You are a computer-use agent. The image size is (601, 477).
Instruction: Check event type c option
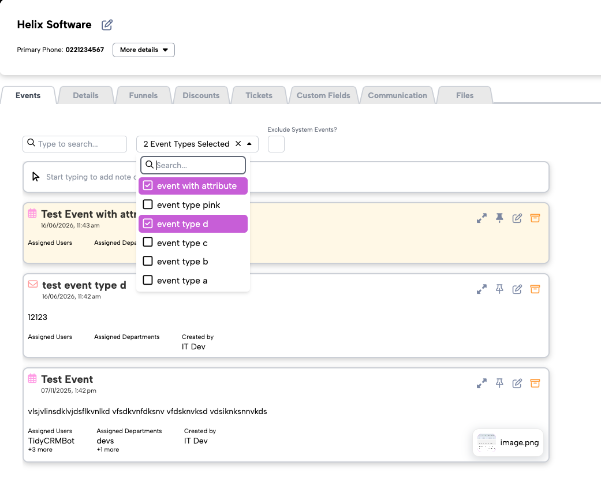(193, 243)
